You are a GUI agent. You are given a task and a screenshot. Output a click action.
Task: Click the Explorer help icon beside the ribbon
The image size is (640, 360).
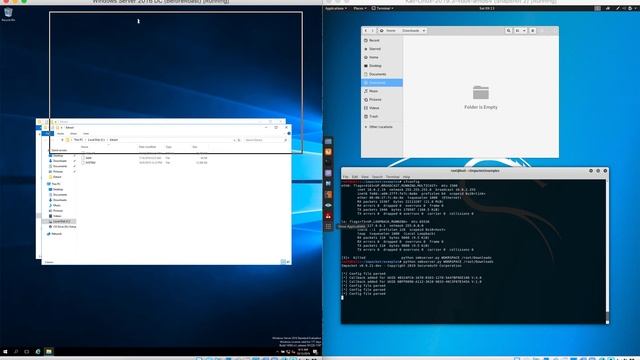click(x=289, y=133)
